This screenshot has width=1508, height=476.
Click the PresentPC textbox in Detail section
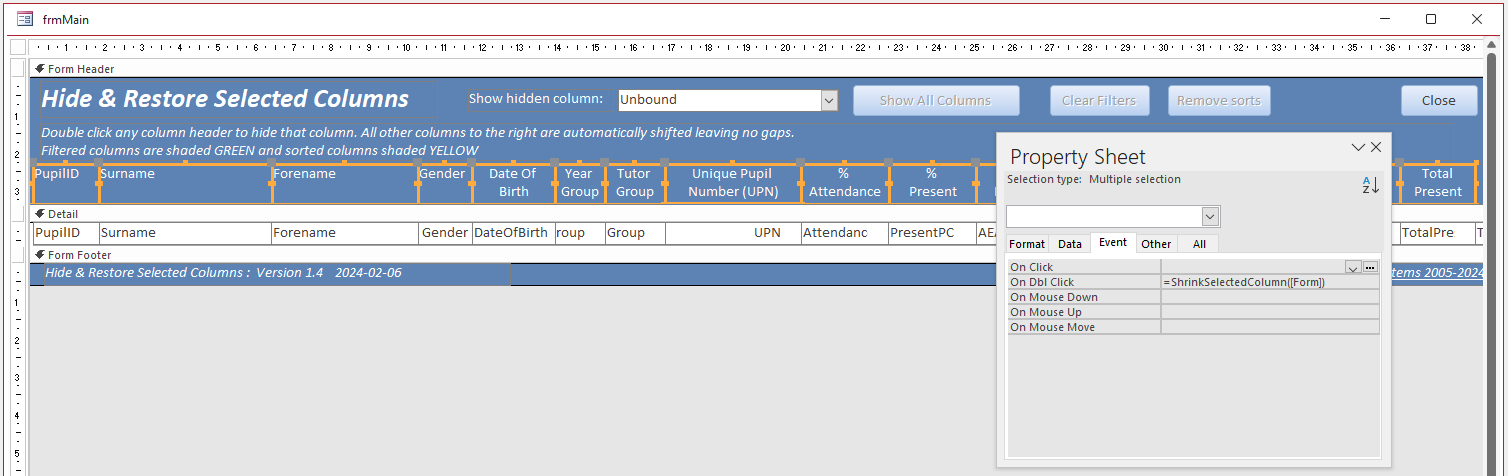tap(932, 233)
